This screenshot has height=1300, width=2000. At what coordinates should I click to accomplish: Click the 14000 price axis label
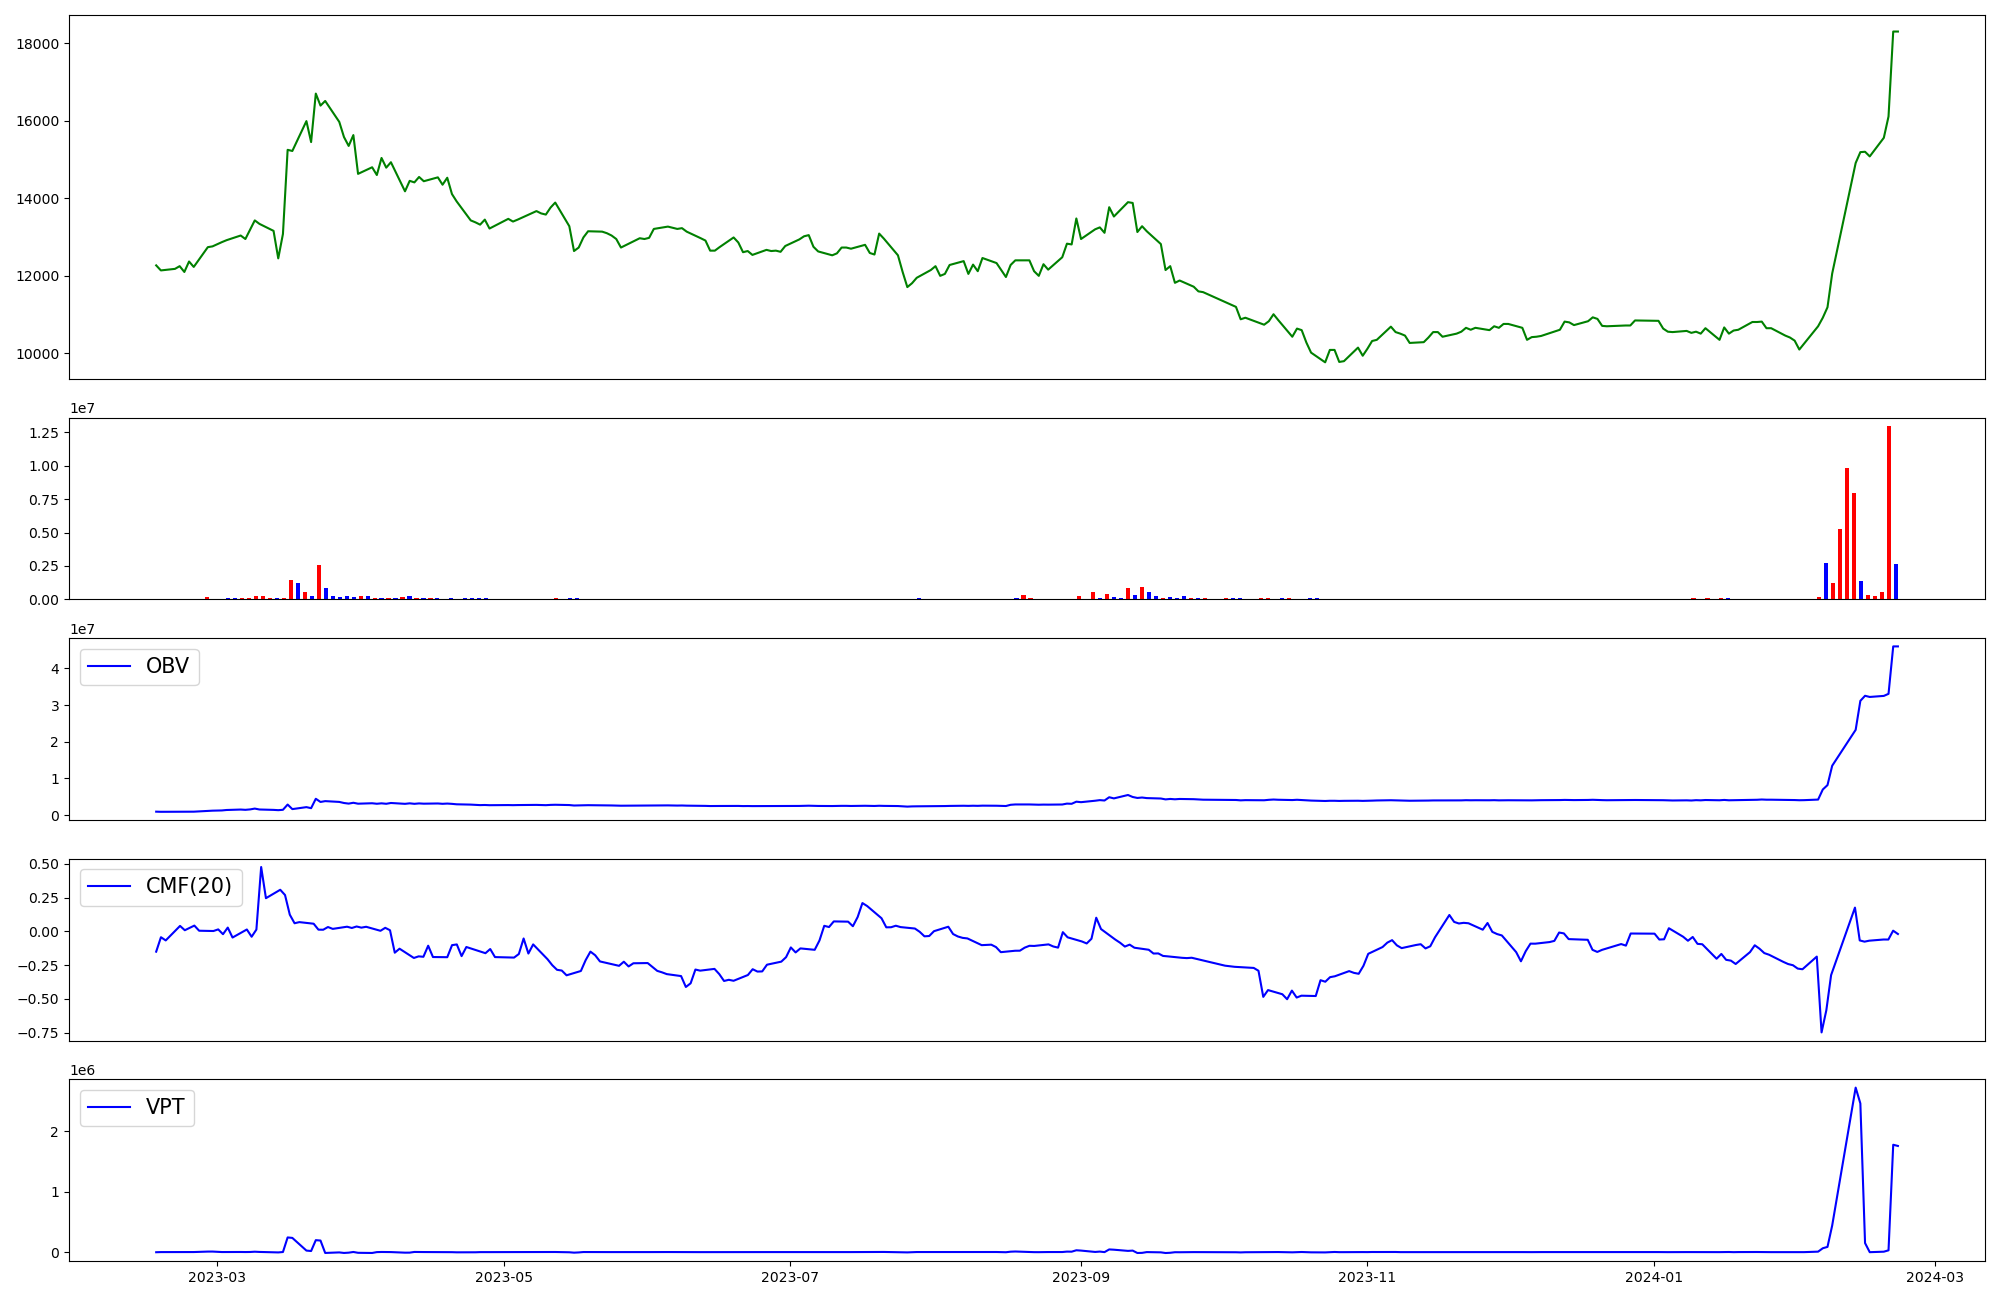tap(38, 199)
